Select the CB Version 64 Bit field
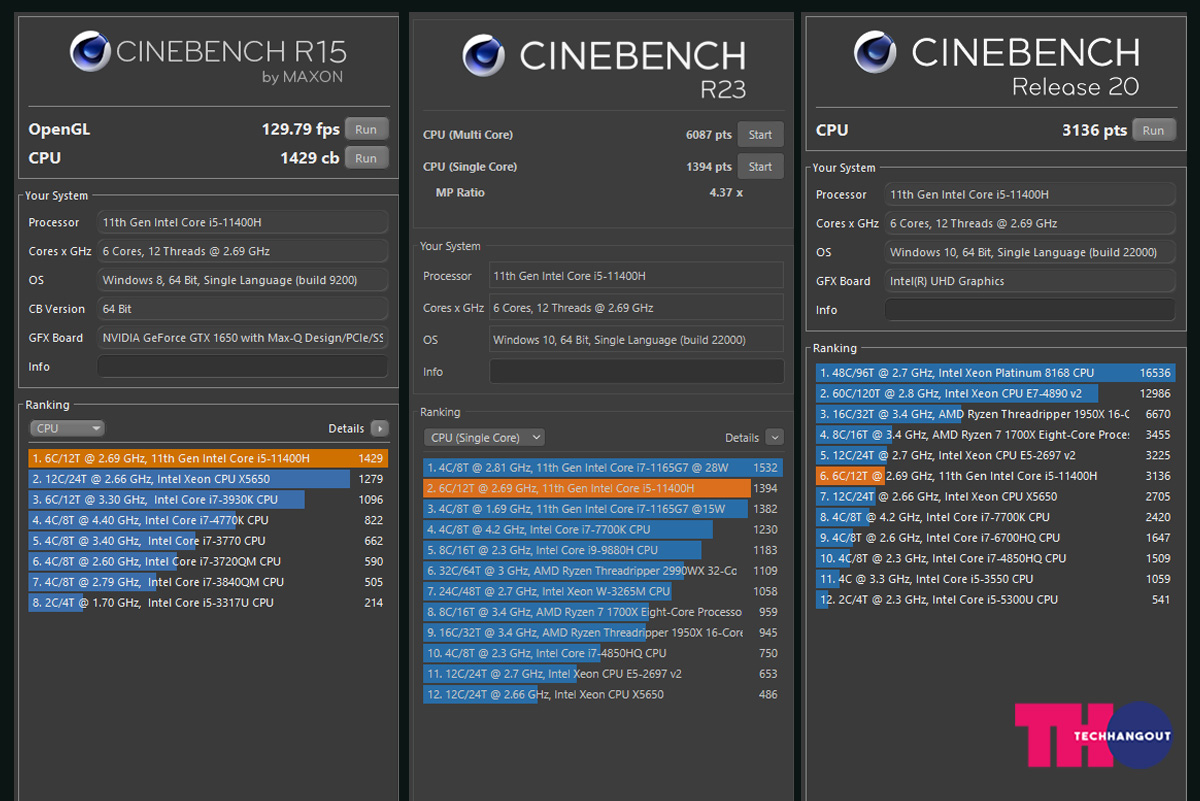 242,309
